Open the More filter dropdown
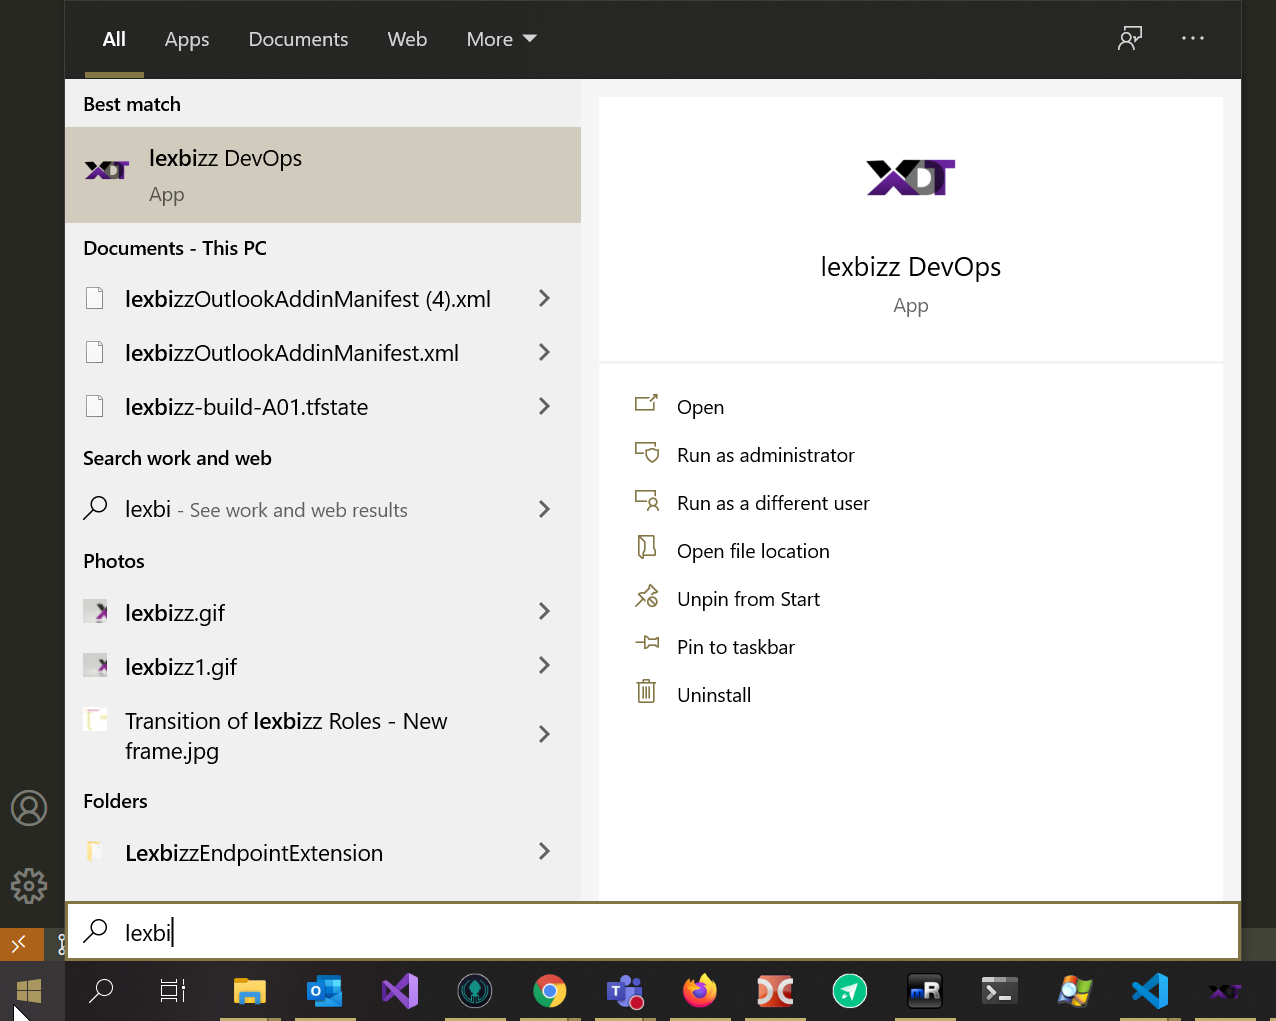 coord(501,39)
